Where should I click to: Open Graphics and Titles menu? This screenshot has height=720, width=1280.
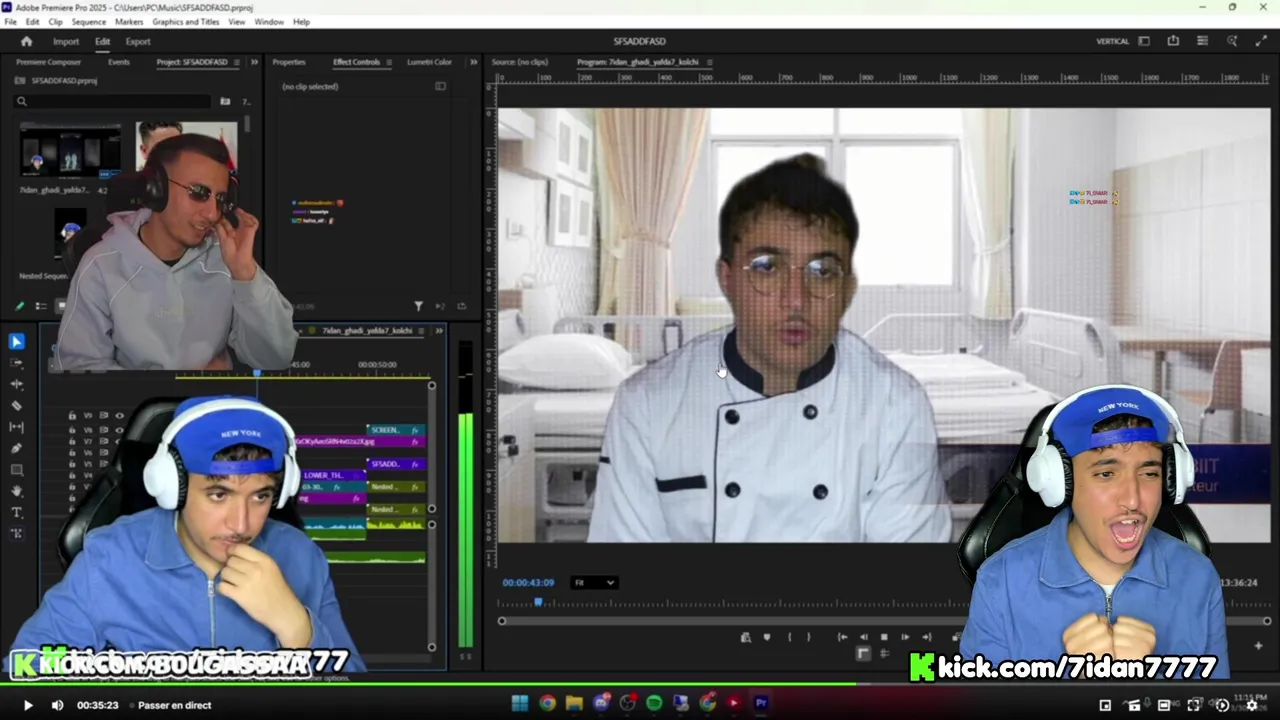click(x=186, y=21)
